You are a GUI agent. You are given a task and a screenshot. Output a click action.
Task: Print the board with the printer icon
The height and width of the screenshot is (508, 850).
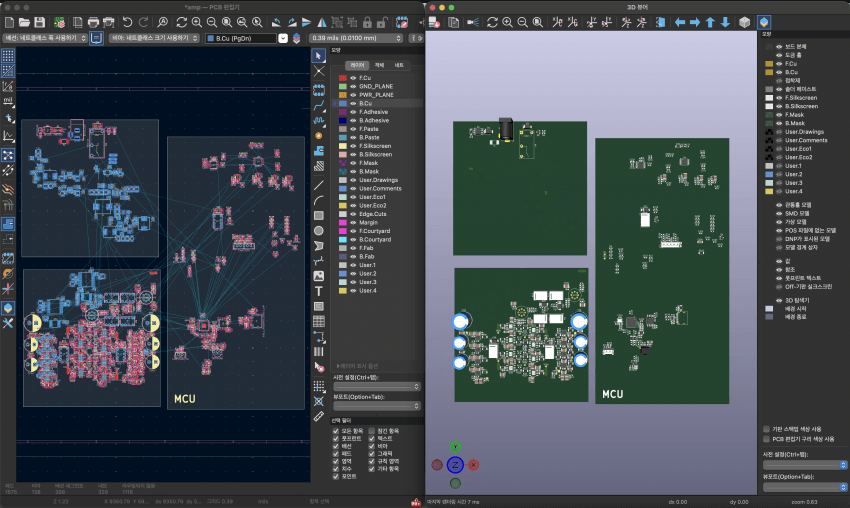pos(93,22)
